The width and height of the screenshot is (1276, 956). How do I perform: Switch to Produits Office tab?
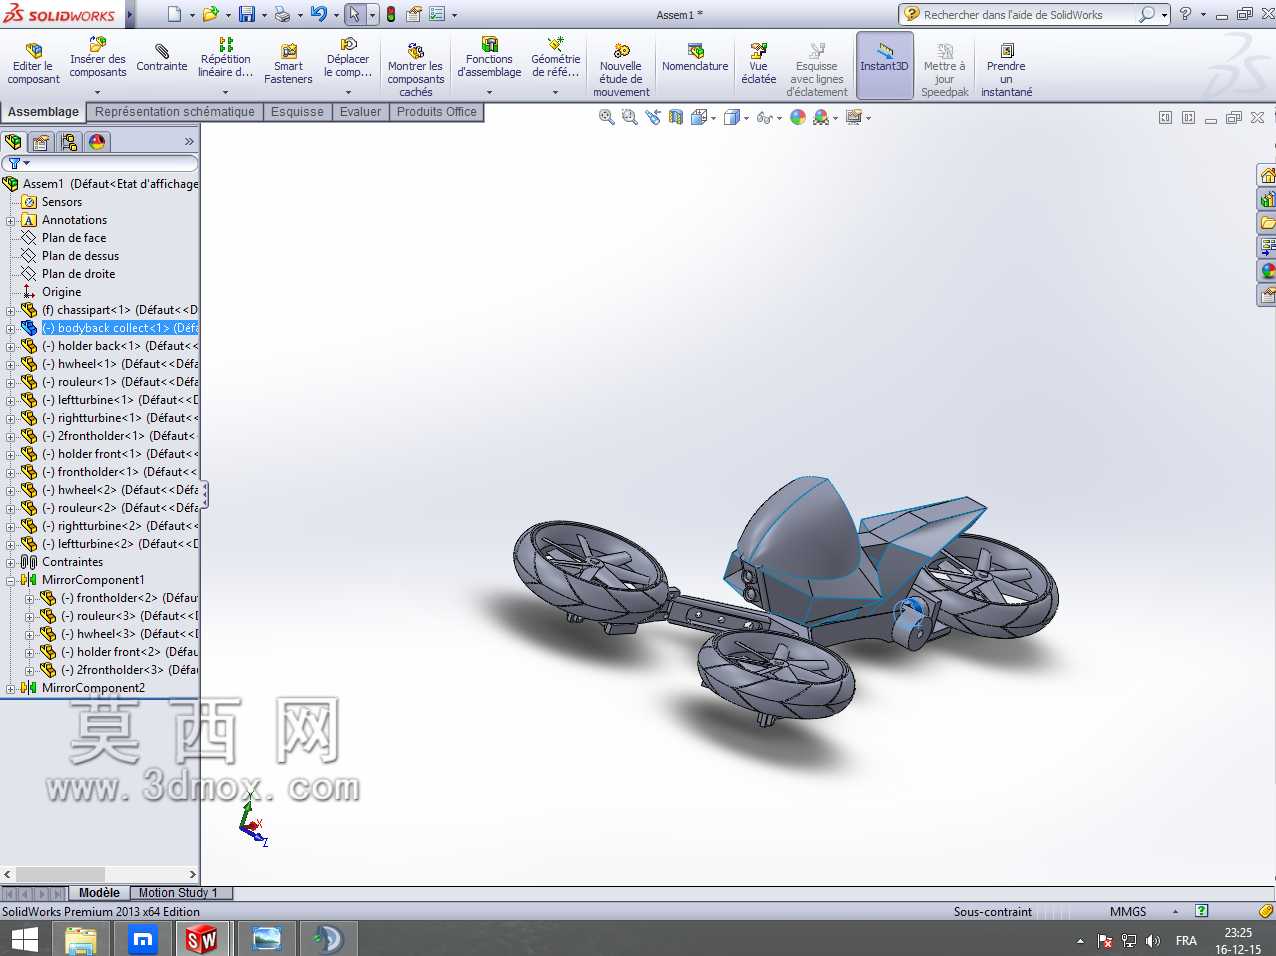pos(437,112)
